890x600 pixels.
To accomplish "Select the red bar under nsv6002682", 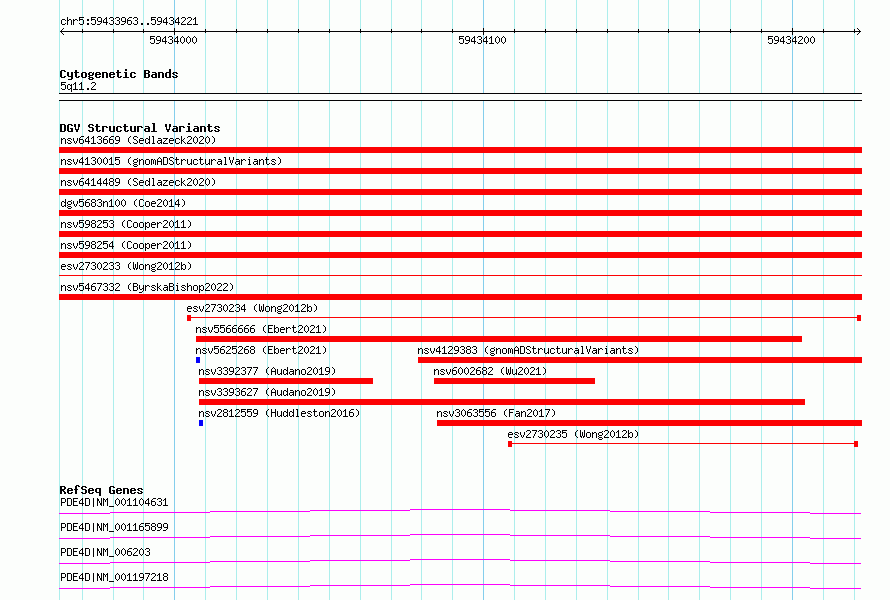I will tap(514, 381).
